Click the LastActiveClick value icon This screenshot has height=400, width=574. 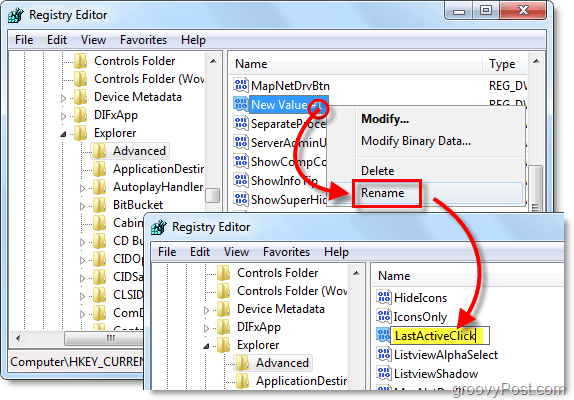point(384,335)
